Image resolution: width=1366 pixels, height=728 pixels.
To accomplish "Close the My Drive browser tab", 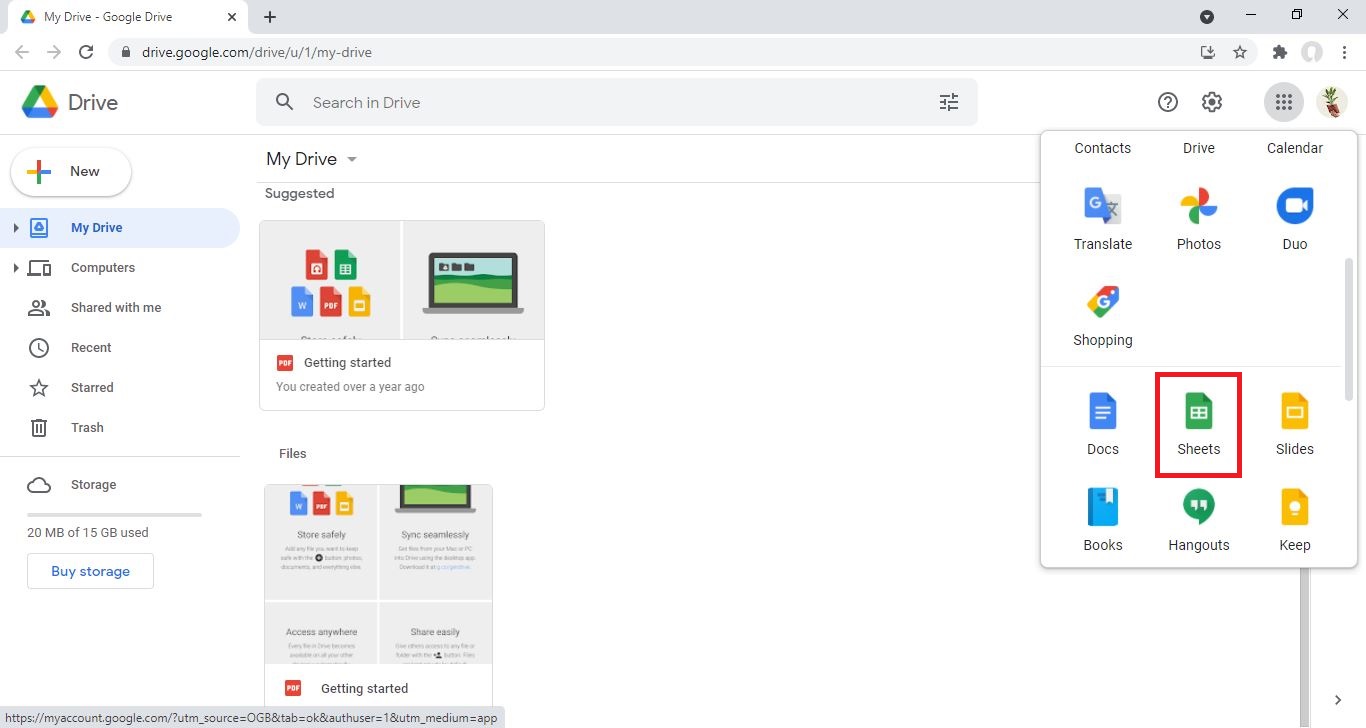I will [x=232, y=17].
